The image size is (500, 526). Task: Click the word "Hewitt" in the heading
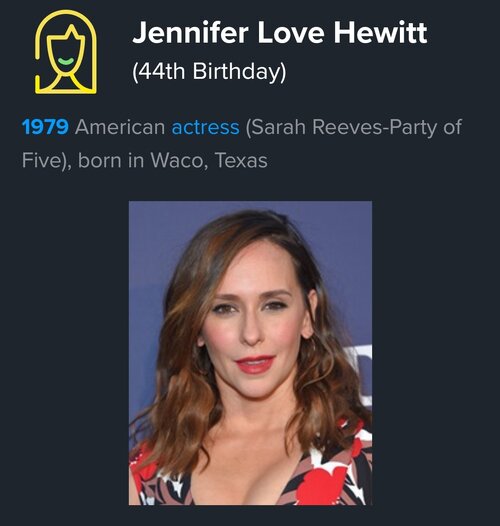380,33
